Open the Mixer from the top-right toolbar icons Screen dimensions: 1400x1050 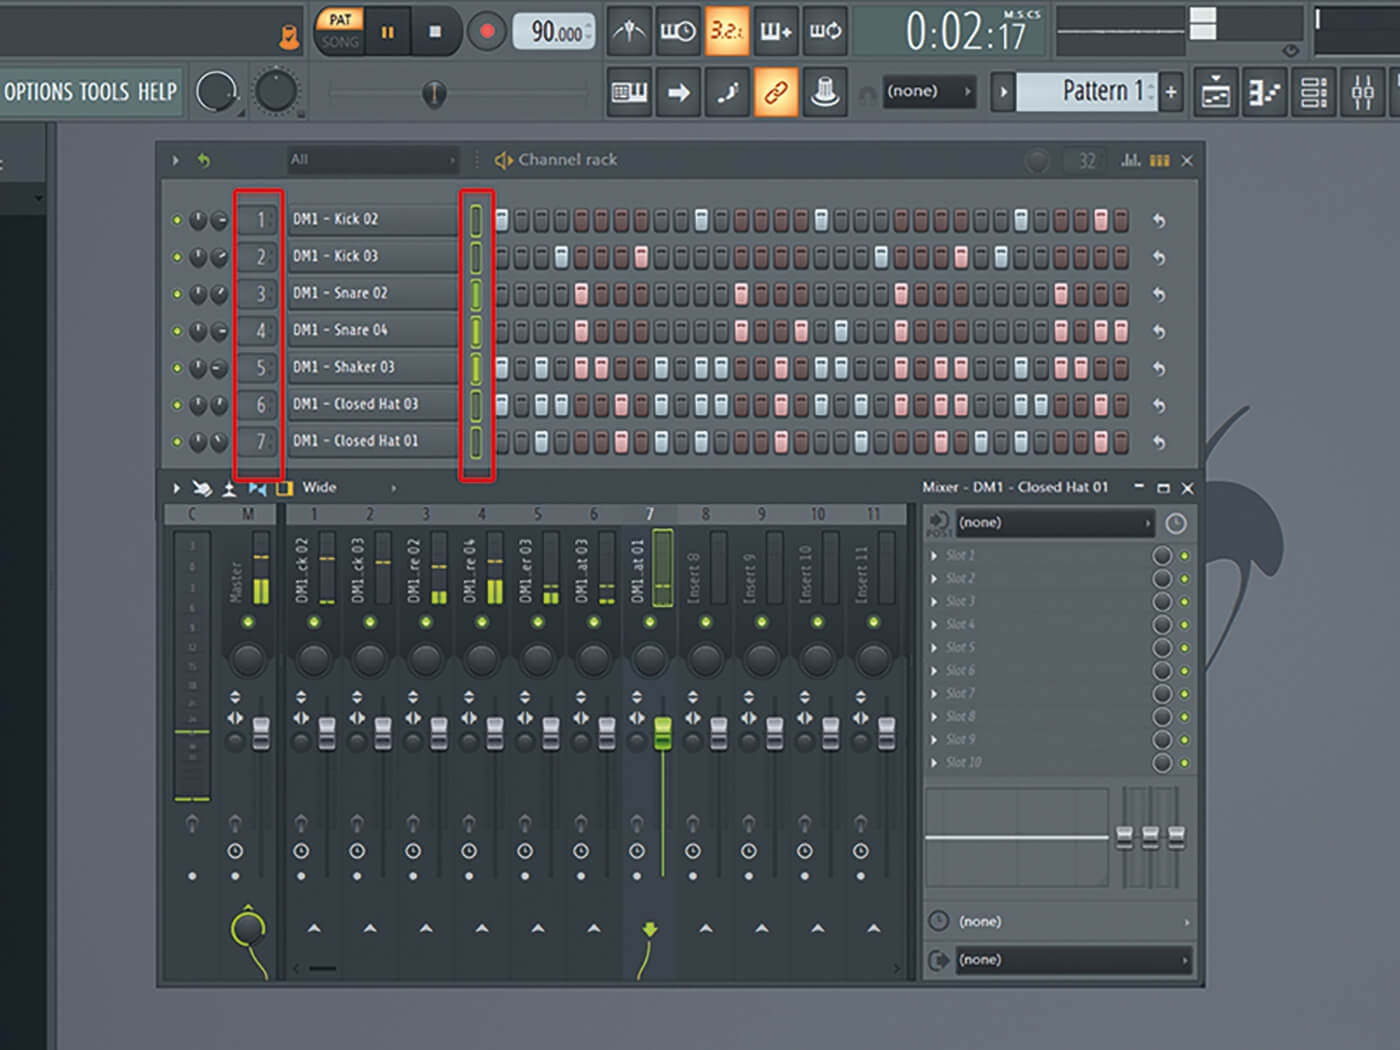coord(1361,92)
